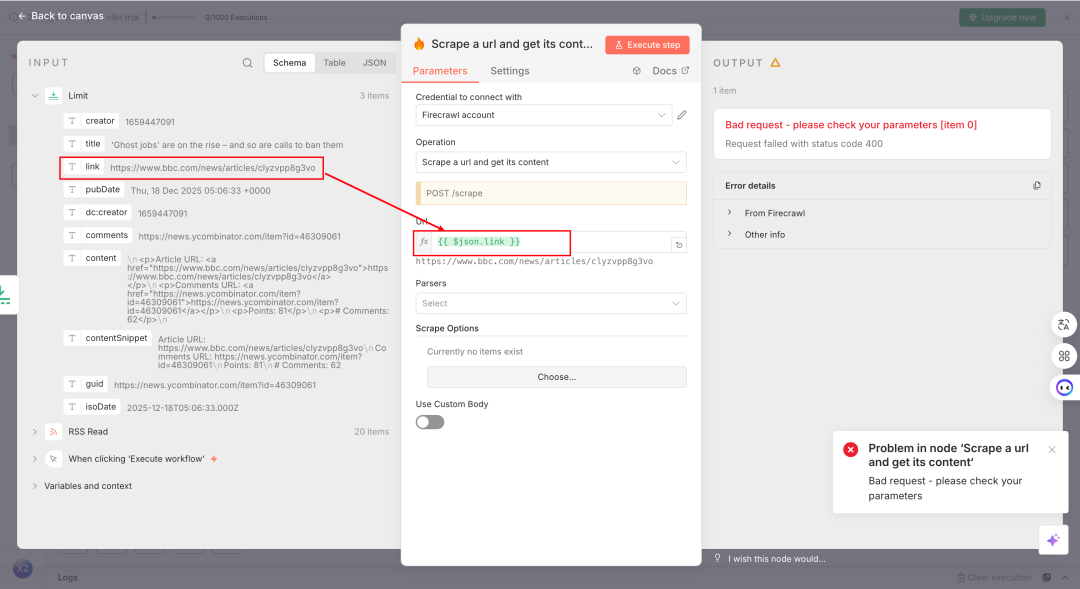Click the output warning triangle icon
Screen dimensions: 1080x589
point(776,63)
